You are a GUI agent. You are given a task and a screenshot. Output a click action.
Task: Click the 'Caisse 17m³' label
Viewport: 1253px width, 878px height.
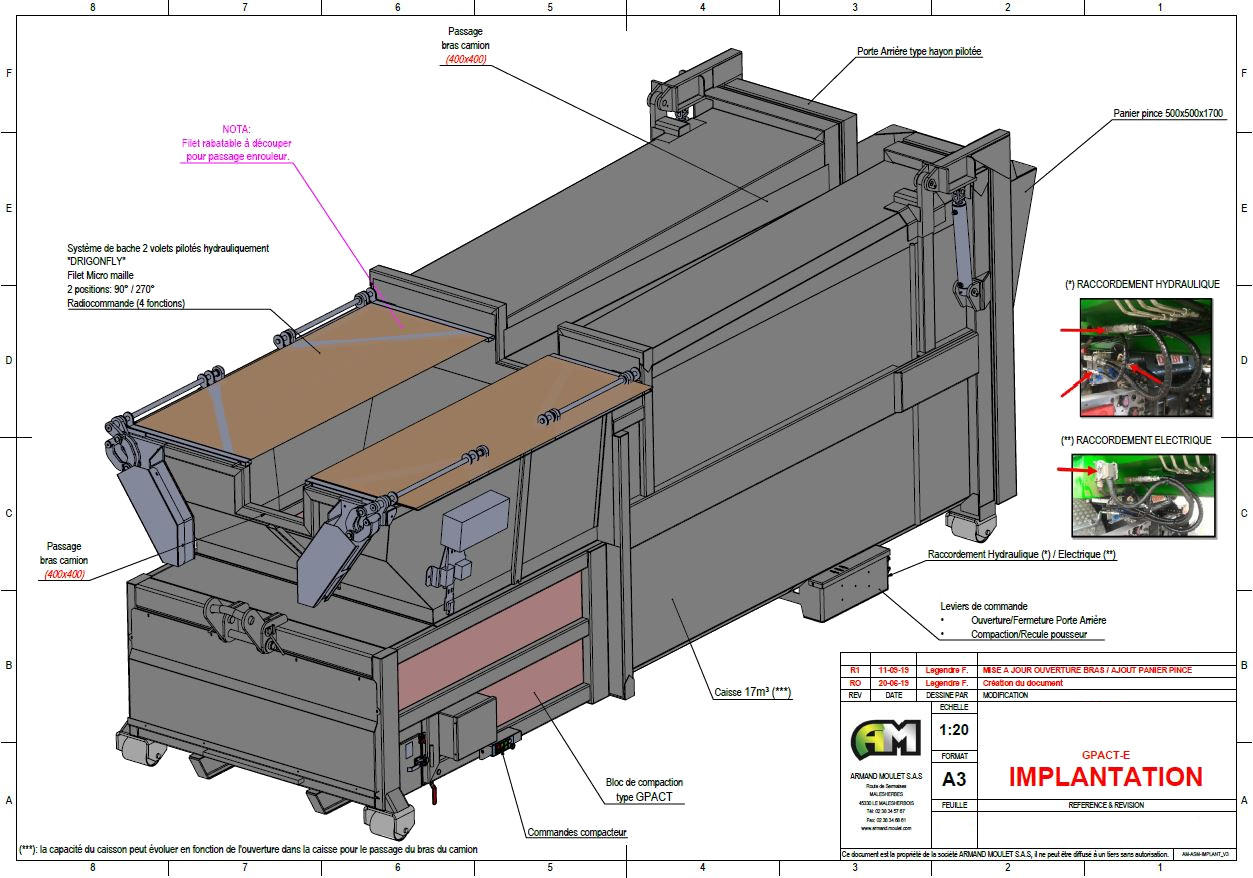pos(752,692)
